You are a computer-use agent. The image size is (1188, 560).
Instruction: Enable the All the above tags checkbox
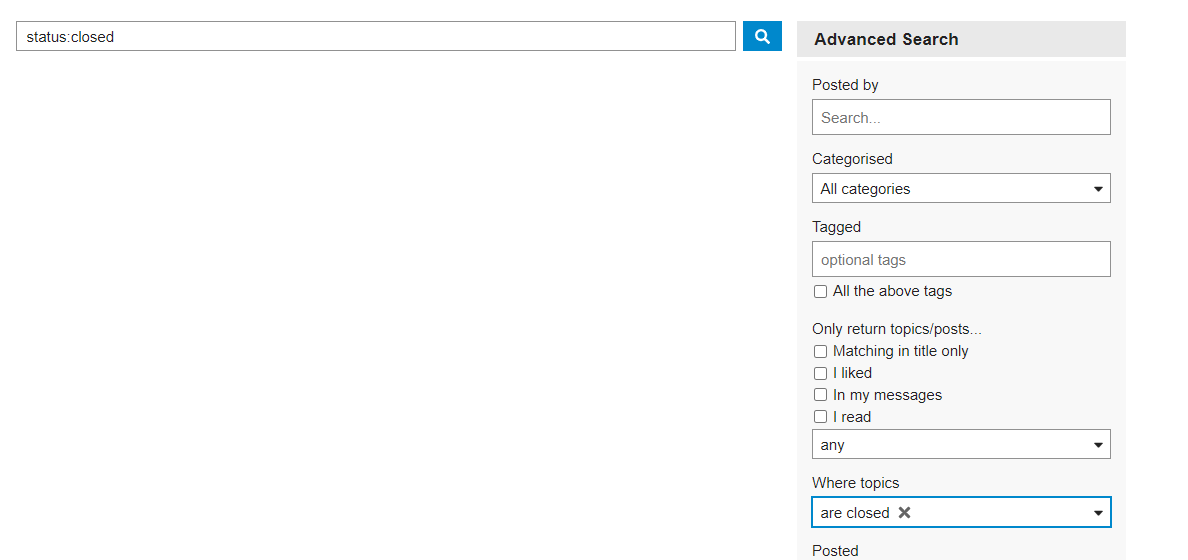point(820,292)
